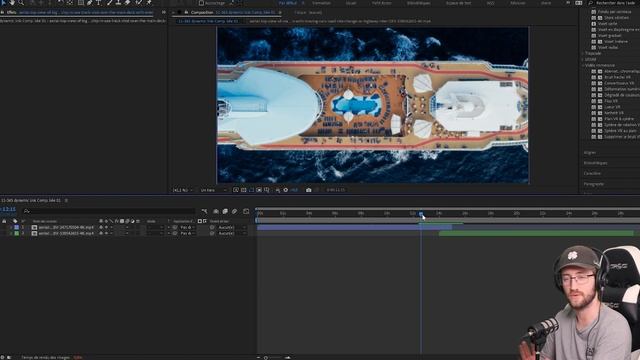This screenshot has height=360, width=640.
Task: Select the Puppet Pin tool
Action: 149,2
